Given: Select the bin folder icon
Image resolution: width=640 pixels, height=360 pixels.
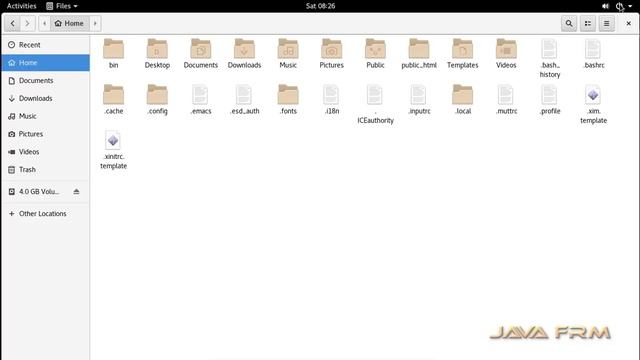Looking at the screenshot, I should (113, 49).
